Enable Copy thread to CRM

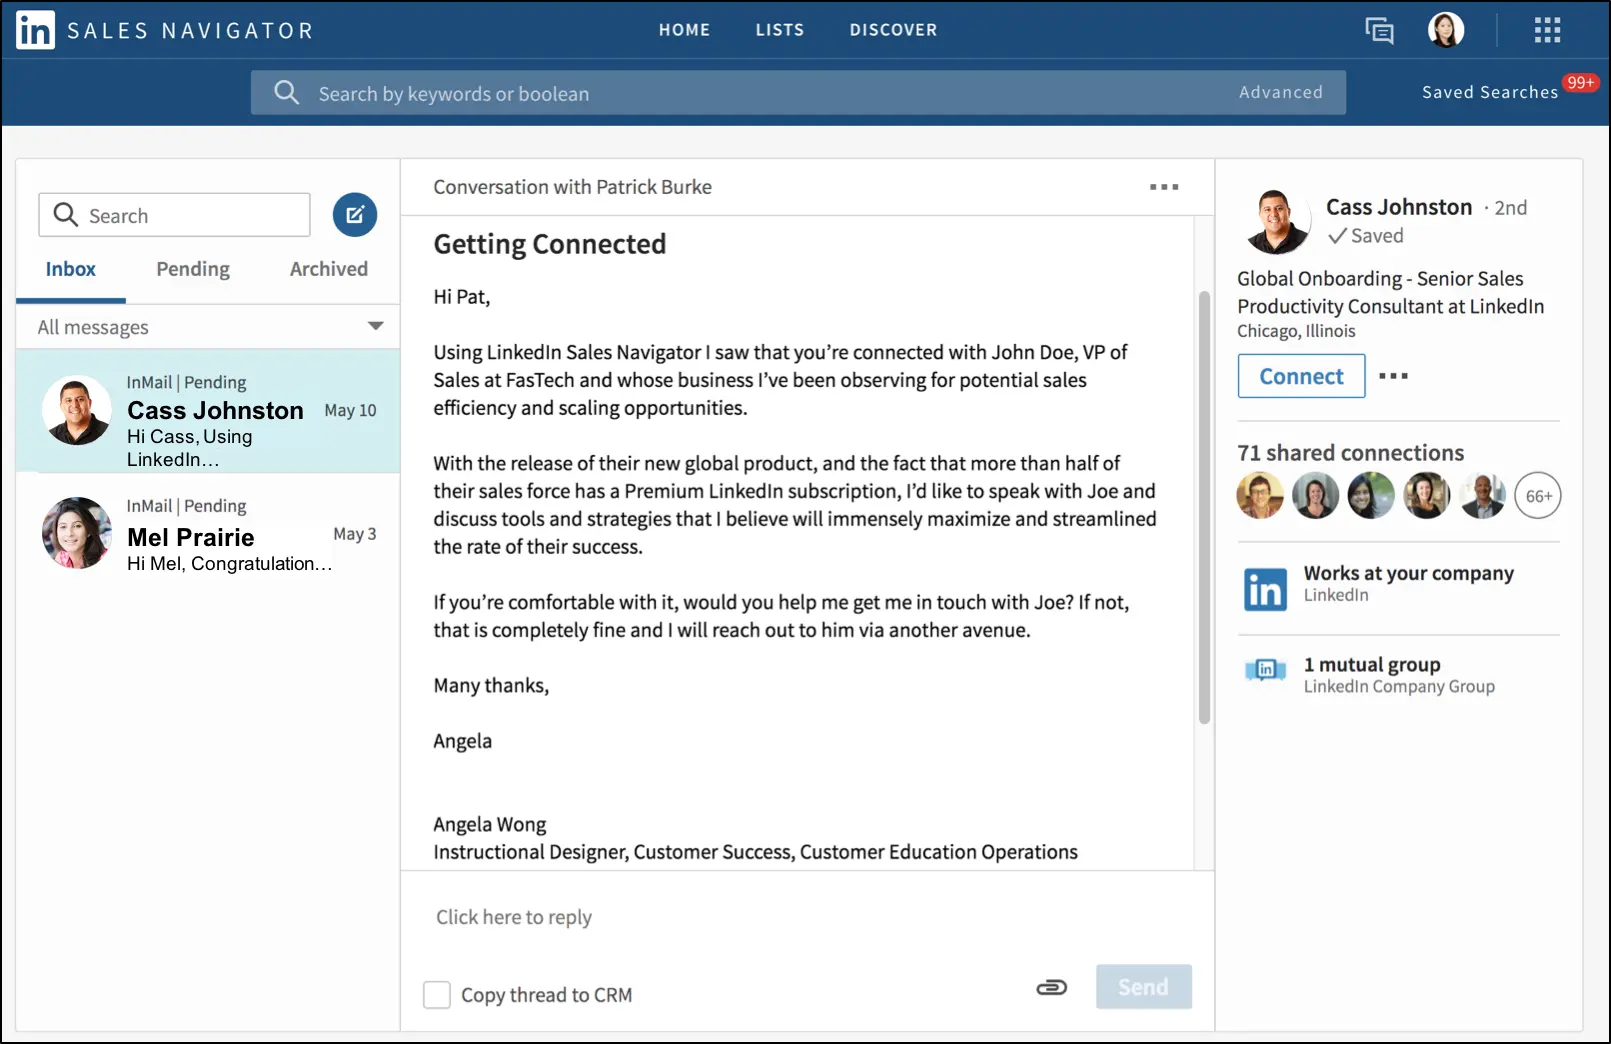(437, 994)
